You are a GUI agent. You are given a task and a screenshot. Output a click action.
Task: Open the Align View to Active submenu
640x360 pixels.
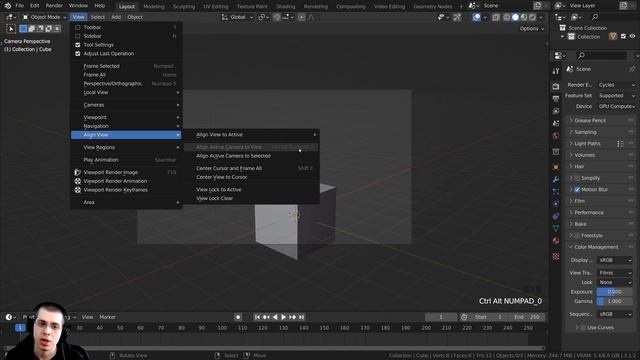pos(251,135)
